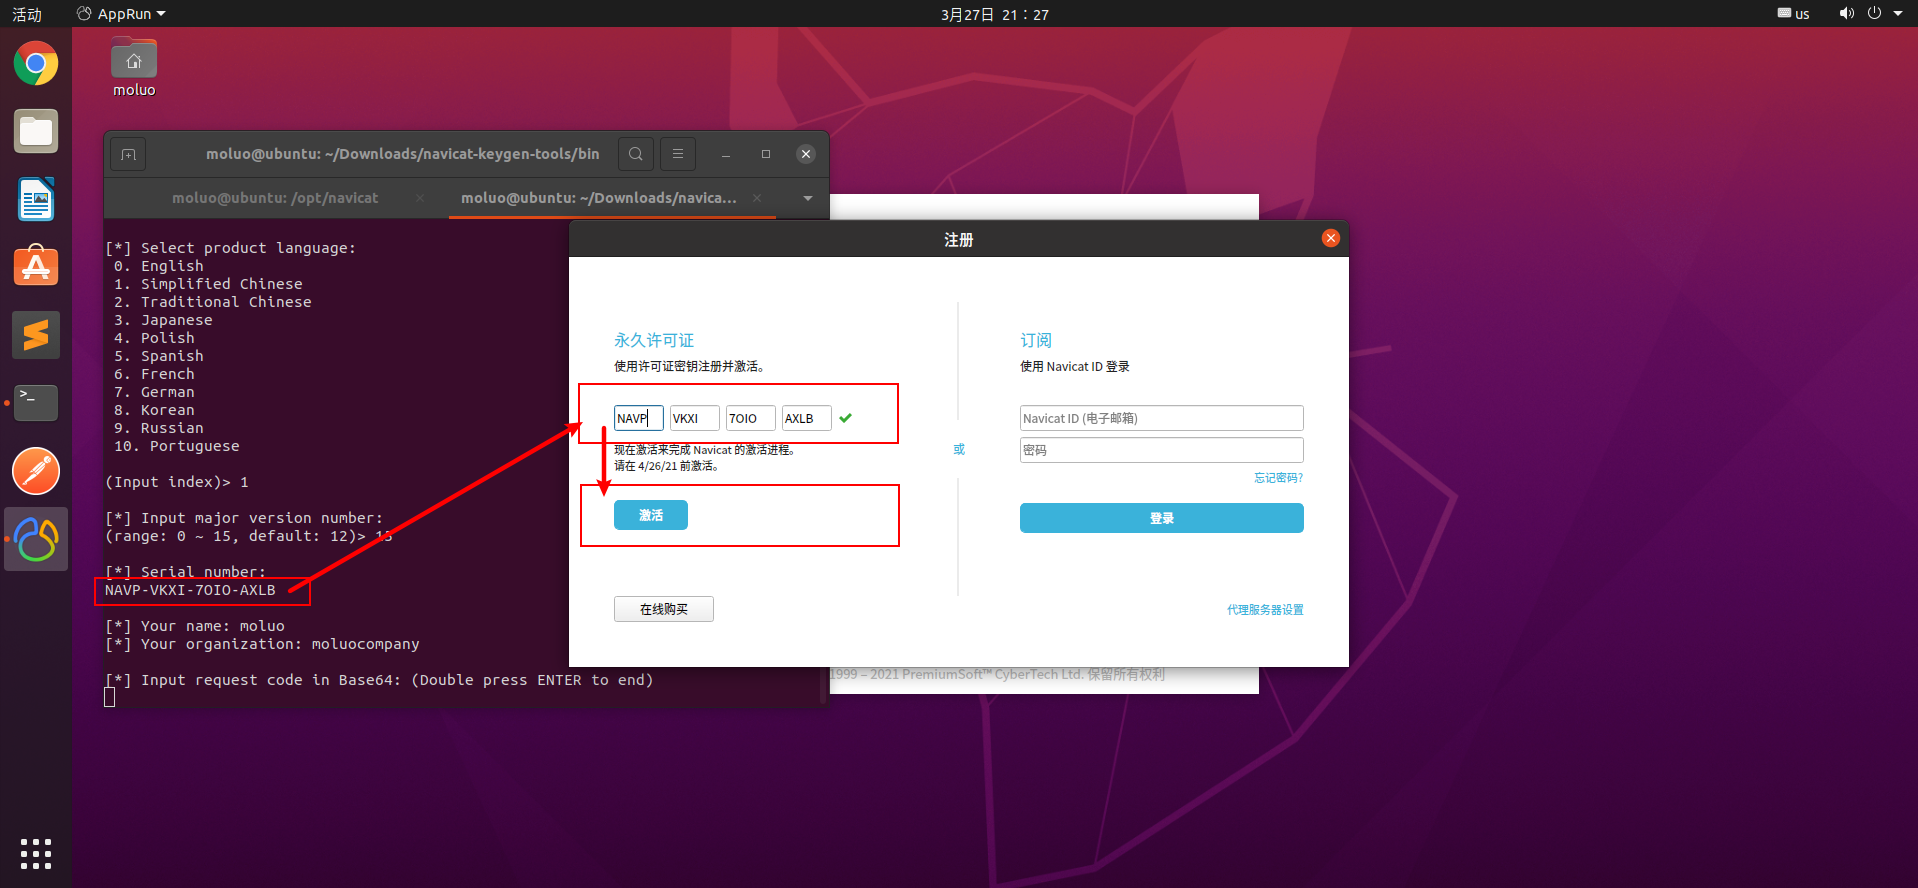Close the /opt/navicat terminal tab
Screen dimensions: 1918x888
[420, 198]
